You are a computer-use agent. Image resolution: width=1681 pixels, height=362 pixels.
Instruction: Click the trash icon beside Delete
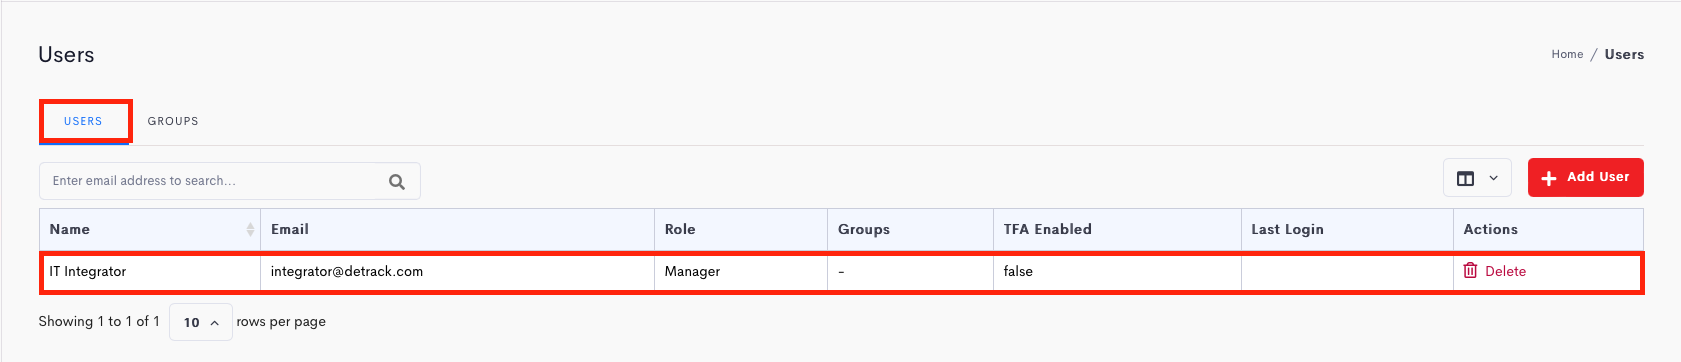(1470, 270)
